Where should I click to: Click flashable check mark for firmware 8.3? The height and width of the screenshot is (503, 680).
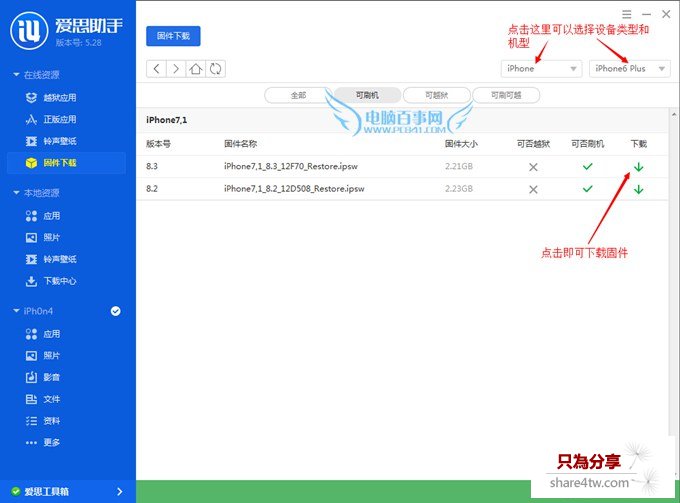tap(588, 167)
